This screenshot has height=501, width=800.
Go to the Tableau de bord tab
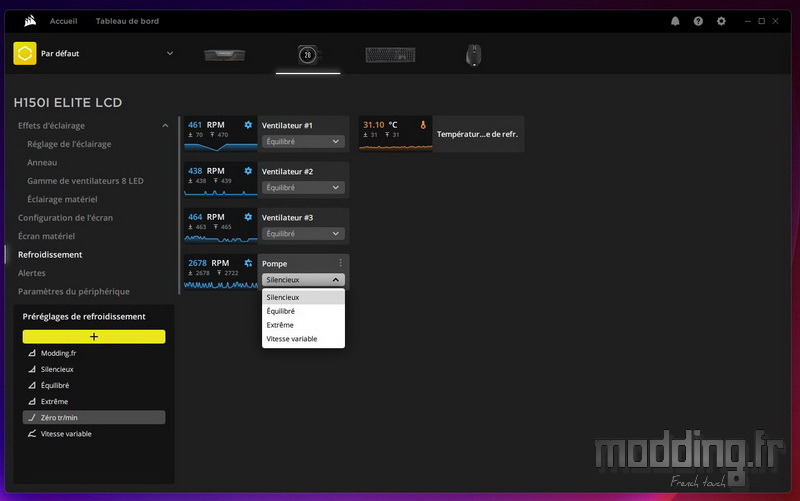click(127, 21)
